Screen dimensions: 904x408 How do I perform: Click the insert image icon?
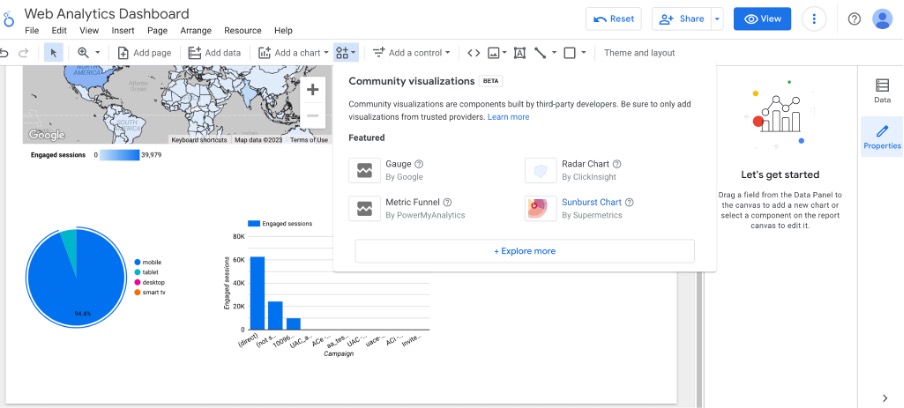[x=493, y=53]
